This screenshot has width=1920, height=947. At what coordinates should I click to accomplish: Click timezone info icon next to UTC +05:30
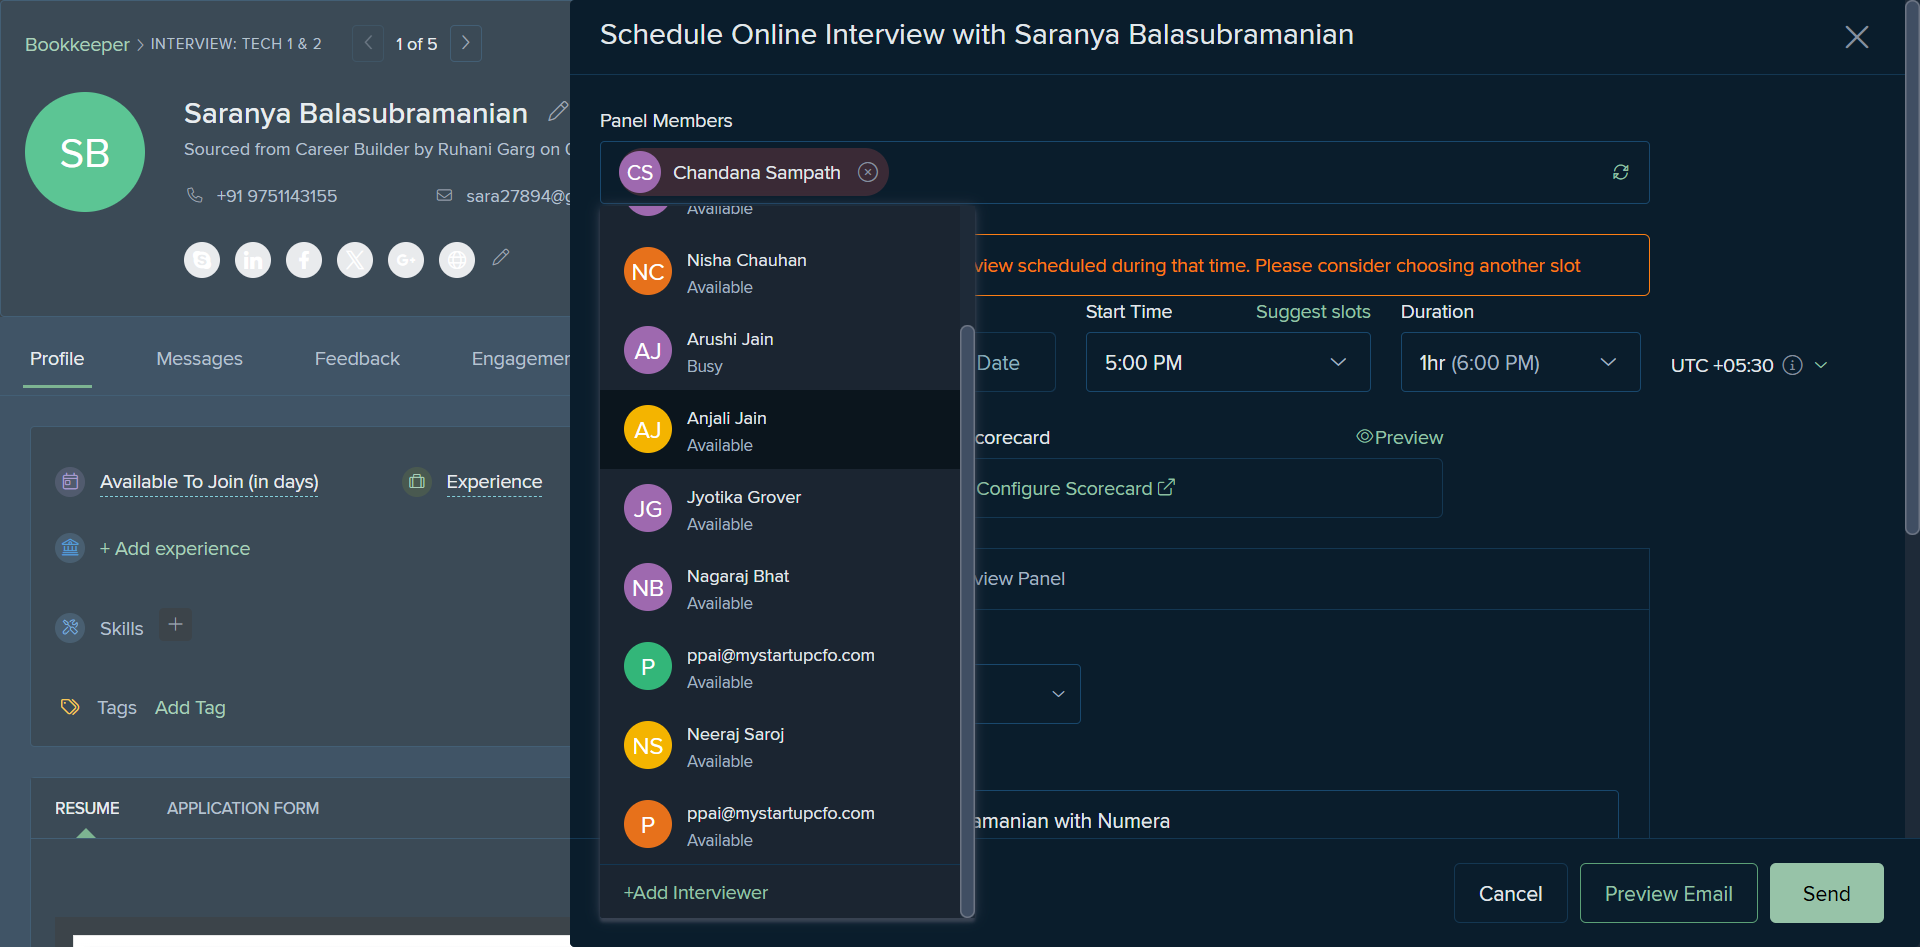click(1793, 365)
